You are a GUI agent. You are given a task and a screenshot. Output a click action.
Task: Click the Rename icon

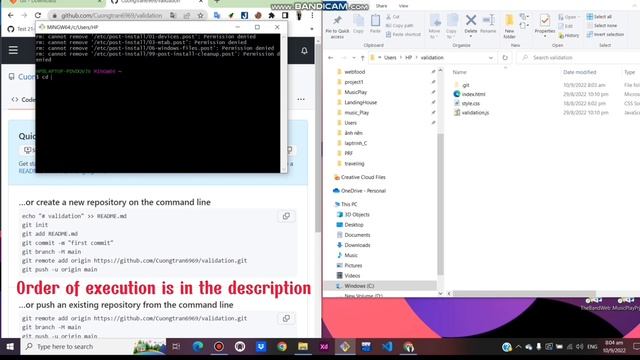(488, 20)
